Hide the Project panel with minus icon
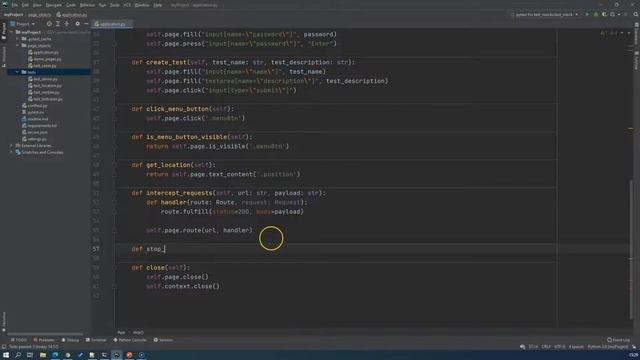Viewport: 640px width, 360px height. coord(86,24)
